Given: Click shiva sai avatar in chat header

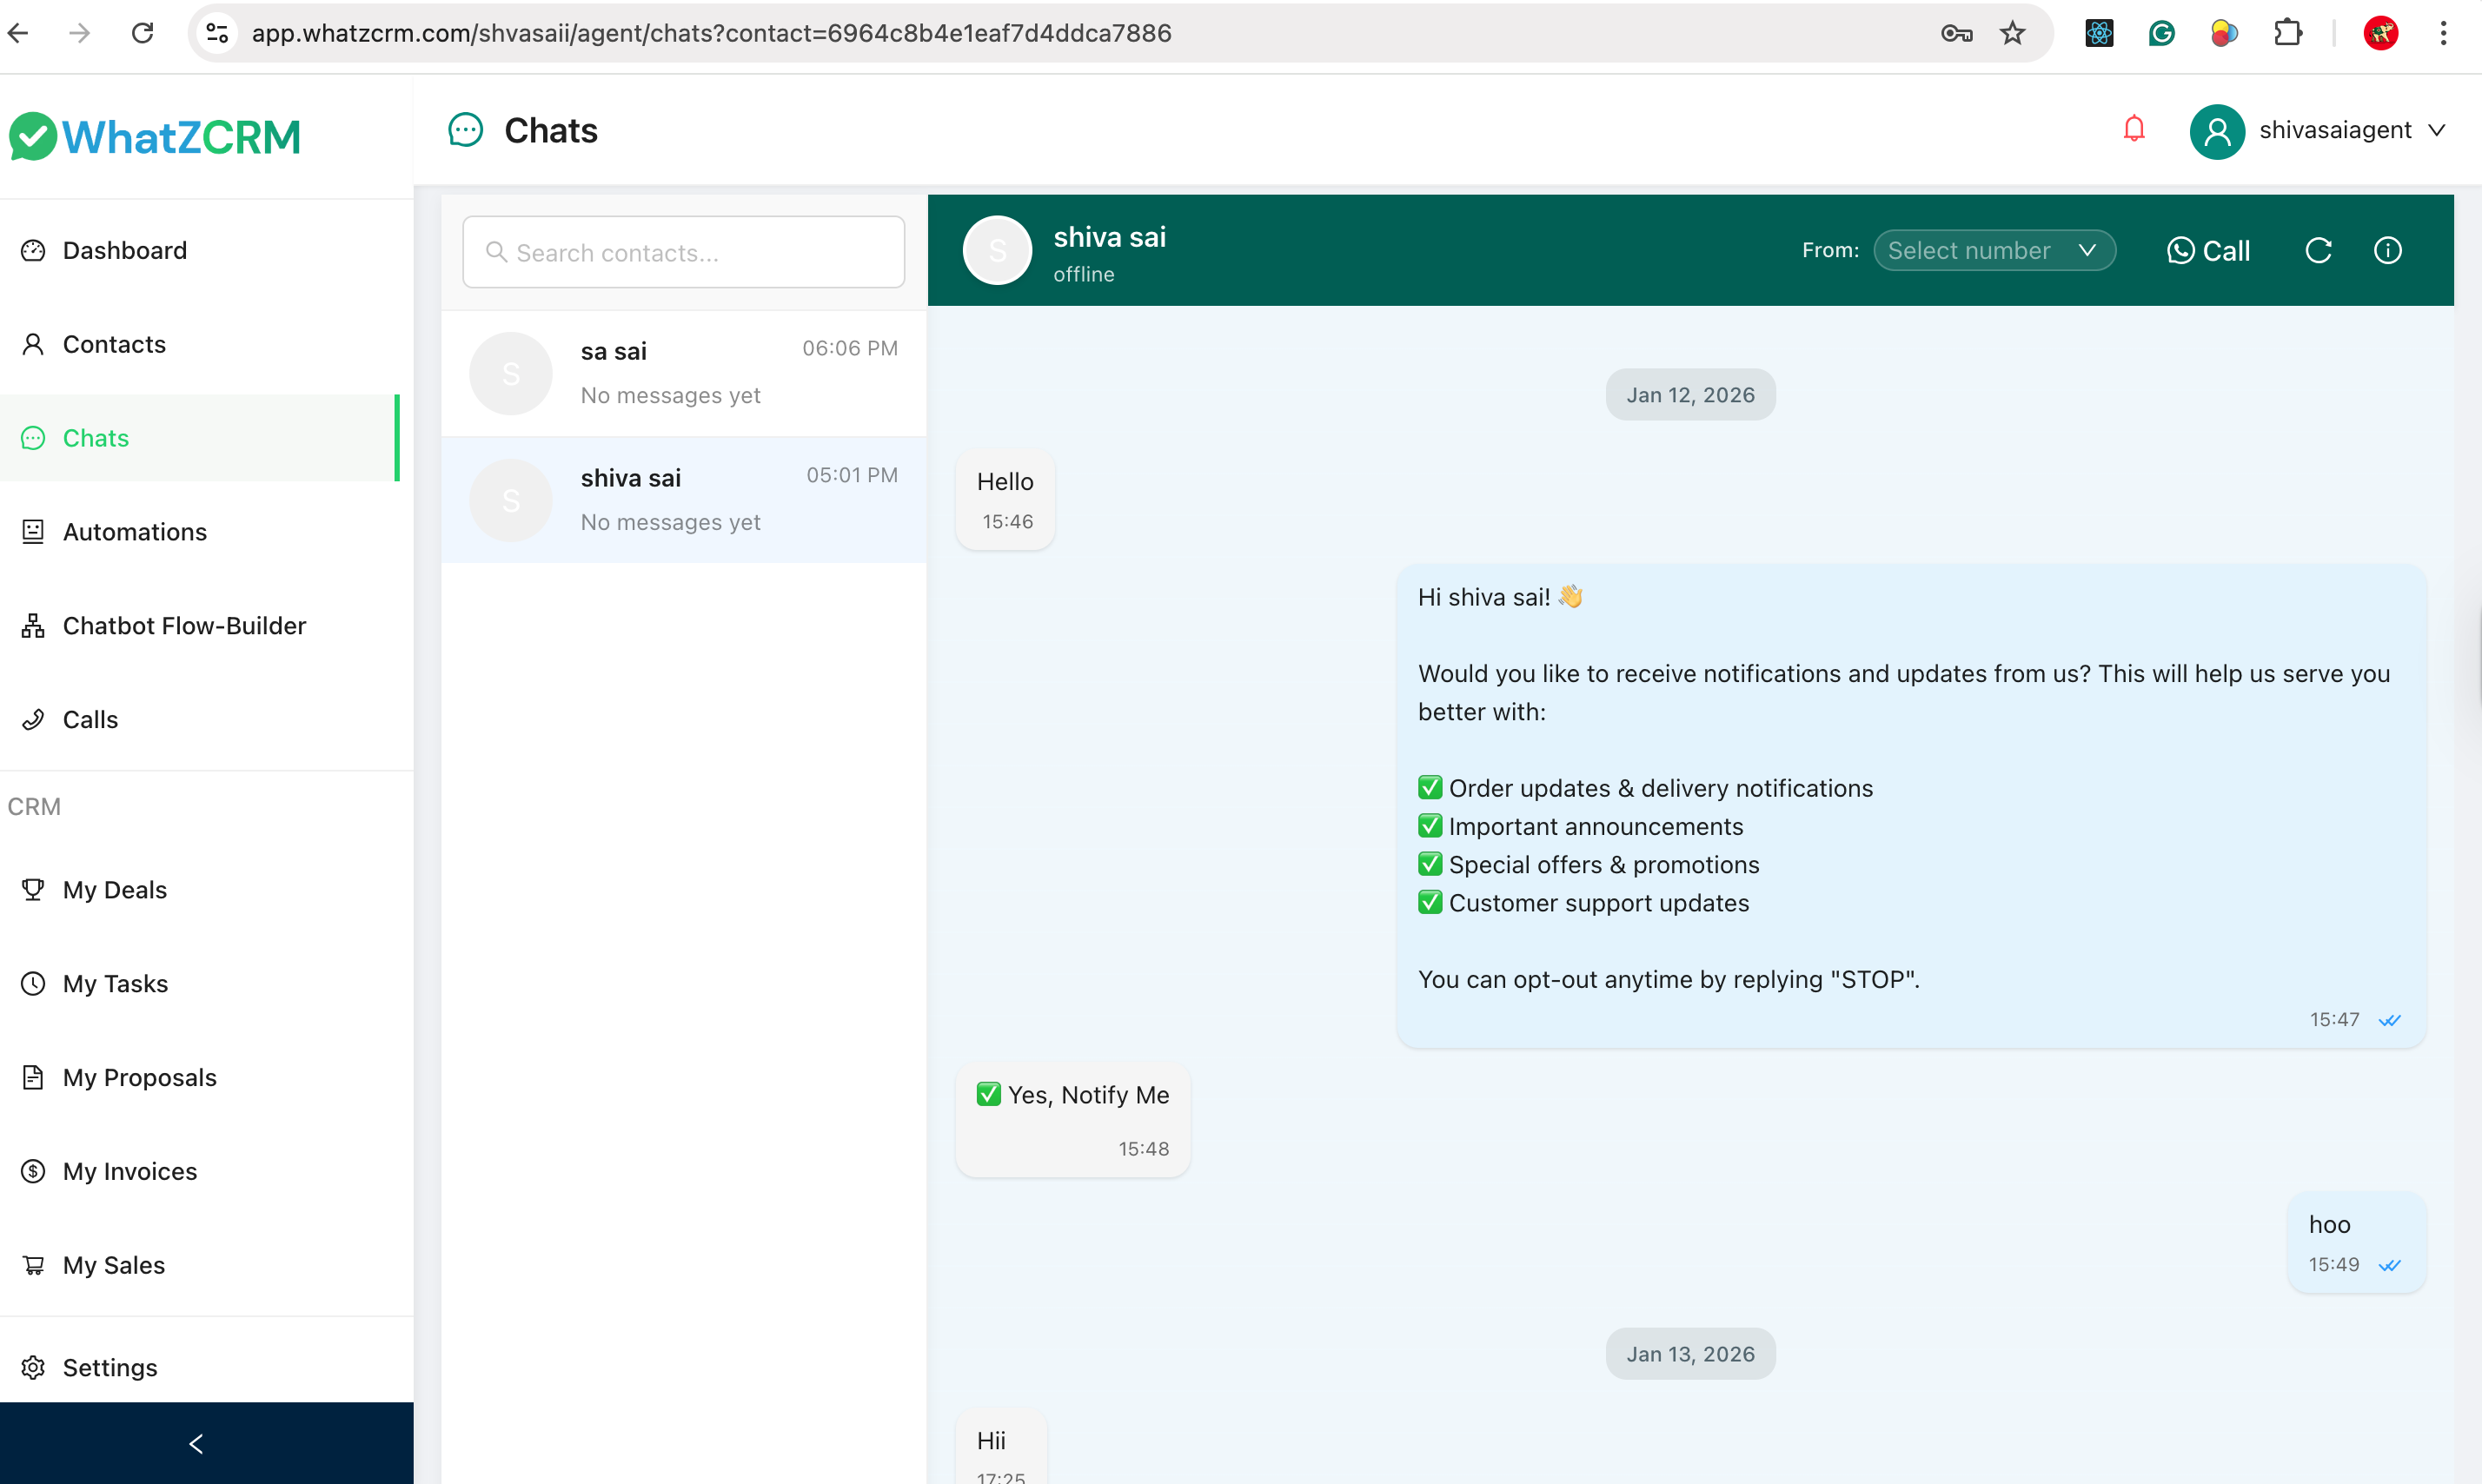Looking at the screenshot, I should tap(997, 250).
